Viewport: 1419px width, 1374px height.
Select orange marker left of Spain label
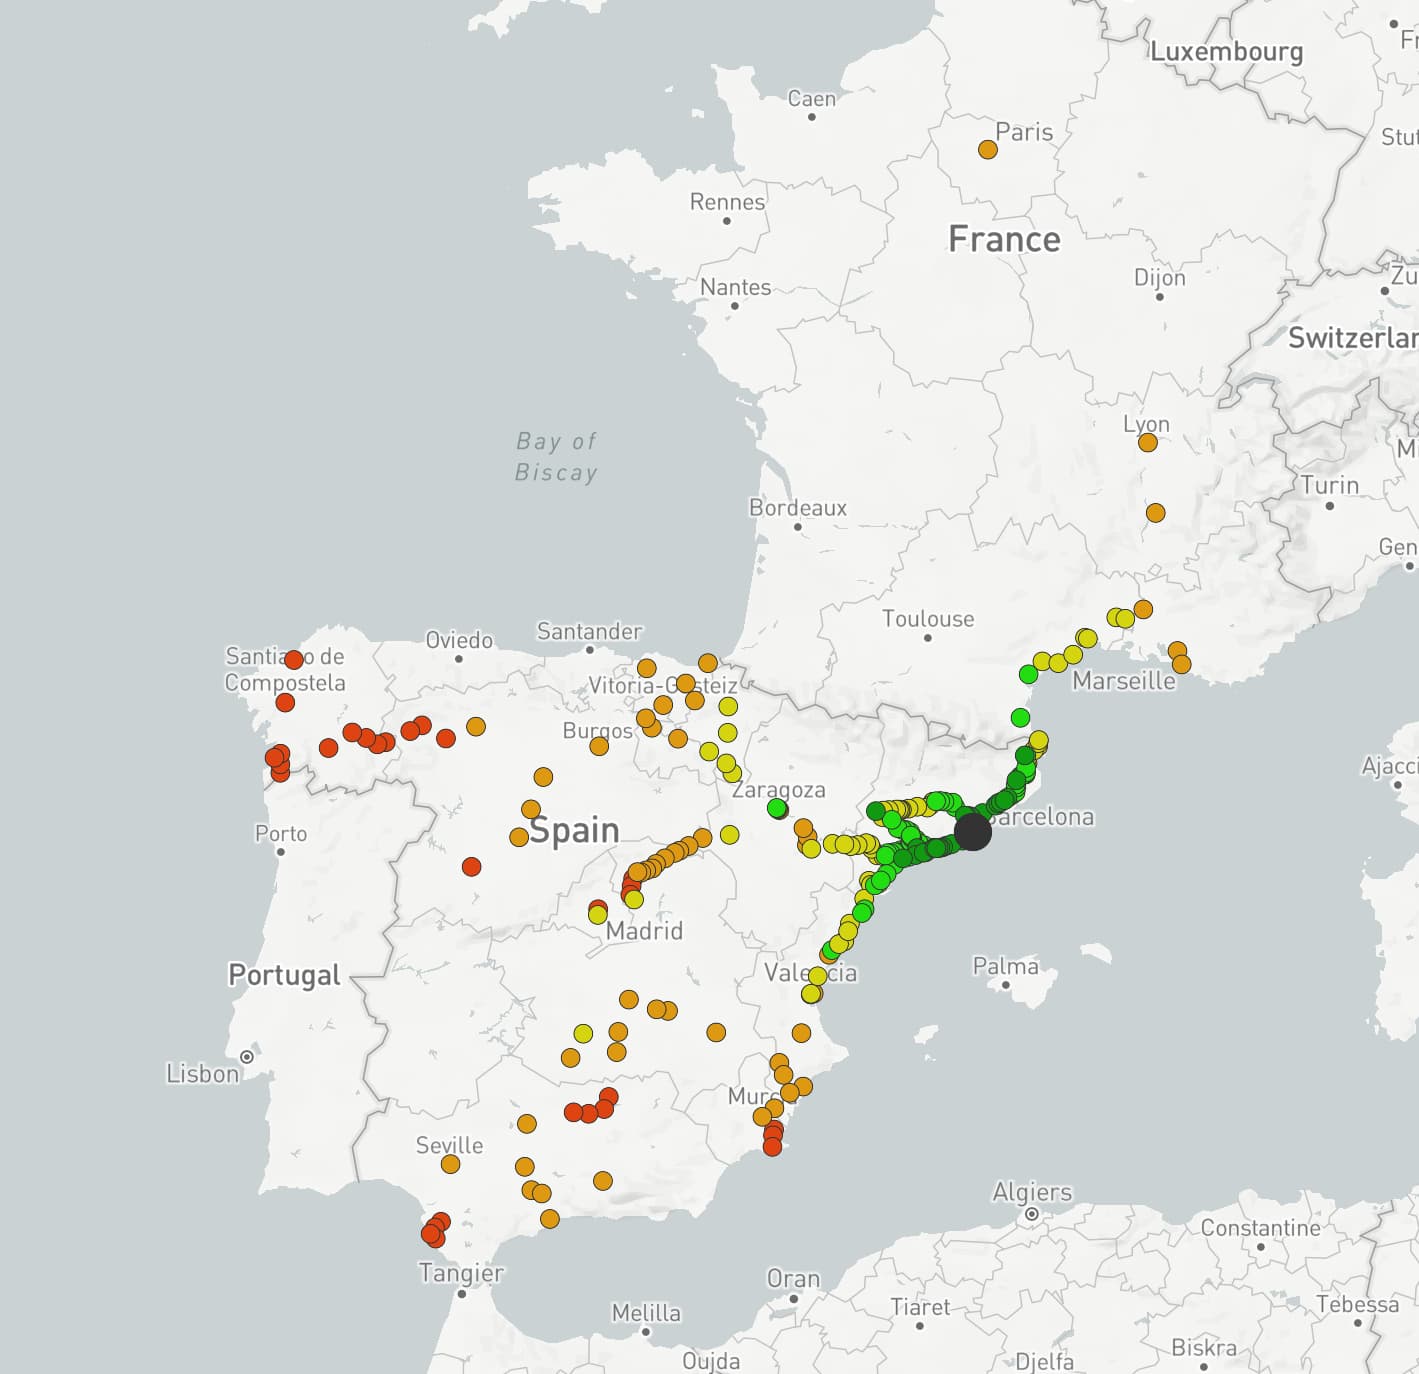[x=519, y=837]
